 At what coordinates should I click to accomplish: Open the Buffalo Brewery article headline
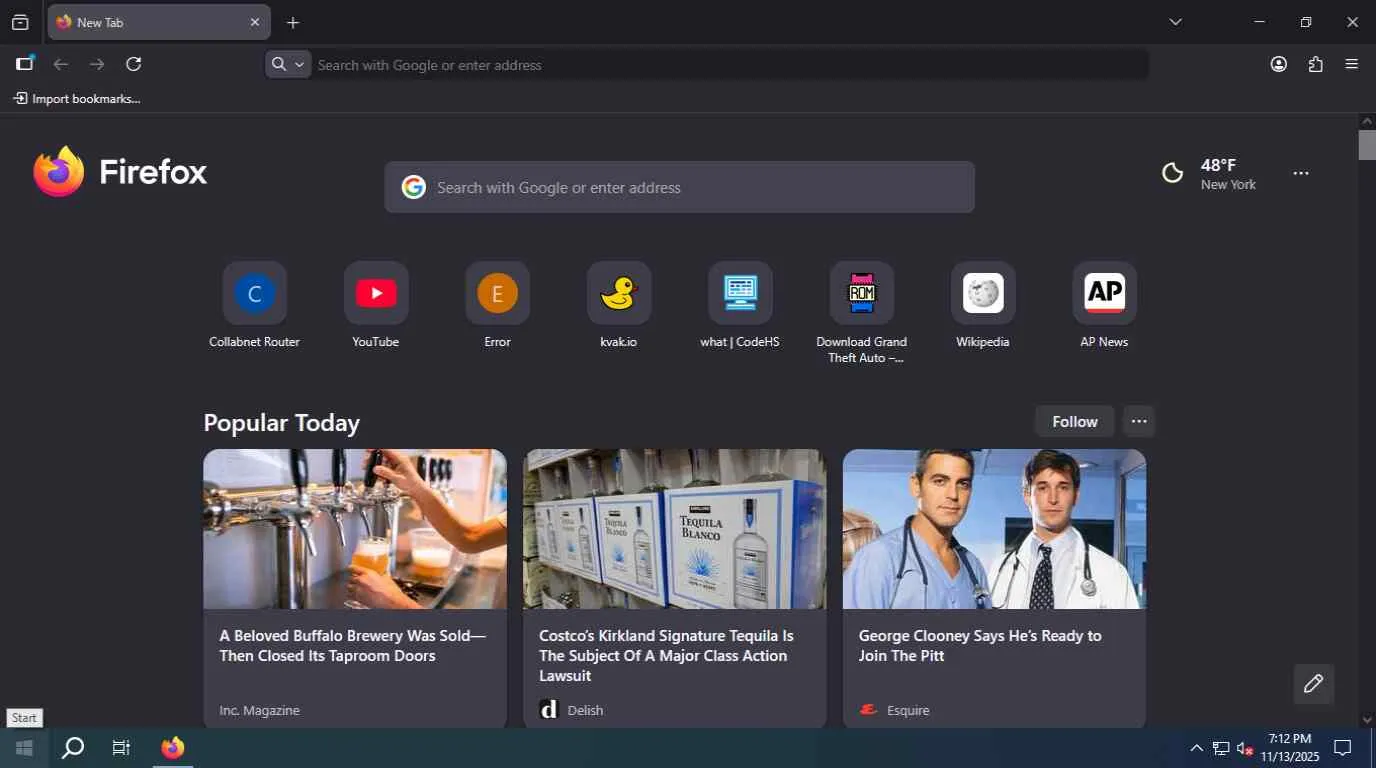[353, 646]
